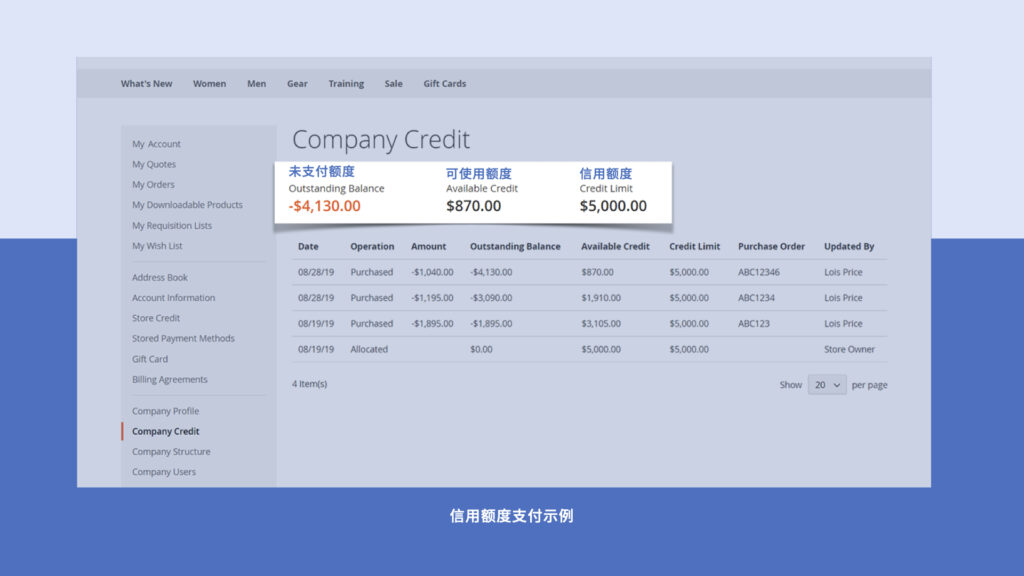Open My Account in sidebar
Screen dimensions: 1024x576
pyautogui.click(x=156, y=144)
